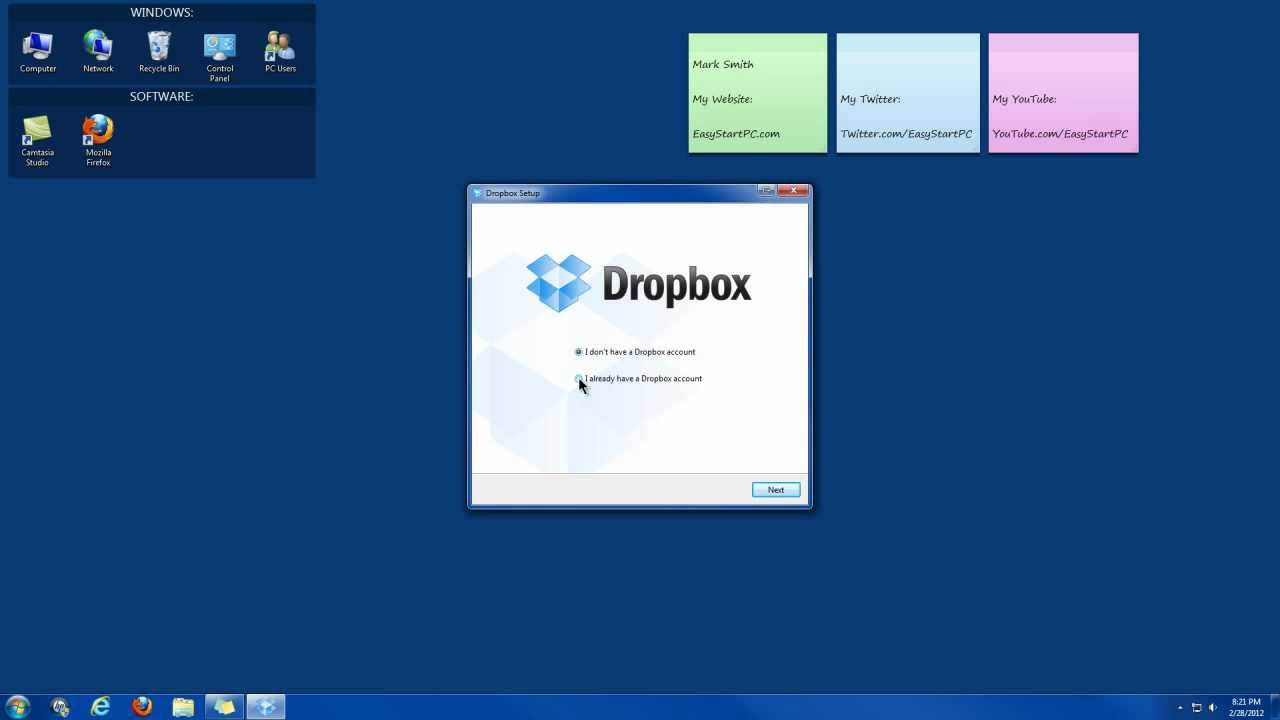Viewport: 1280px width, 720px height.
Task: Open the Recycle Bin desktop icon
Action: tap(159, 52)
